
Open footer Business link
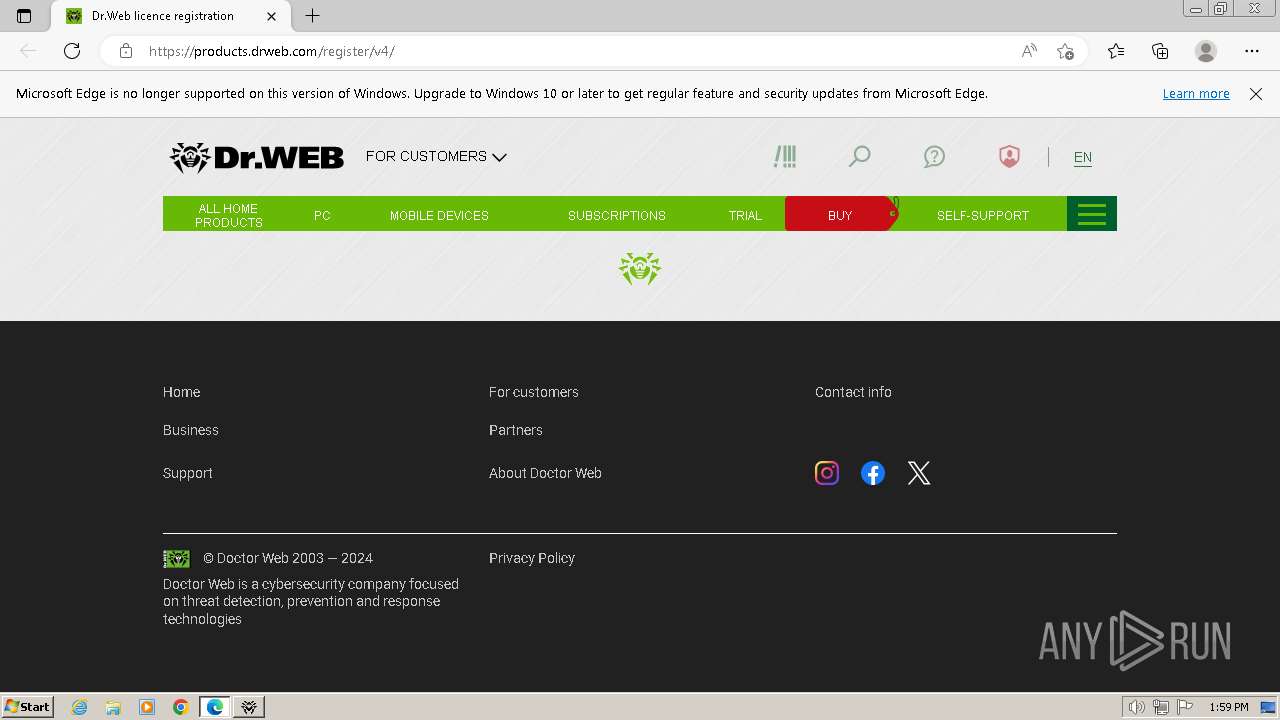[191, 430]
